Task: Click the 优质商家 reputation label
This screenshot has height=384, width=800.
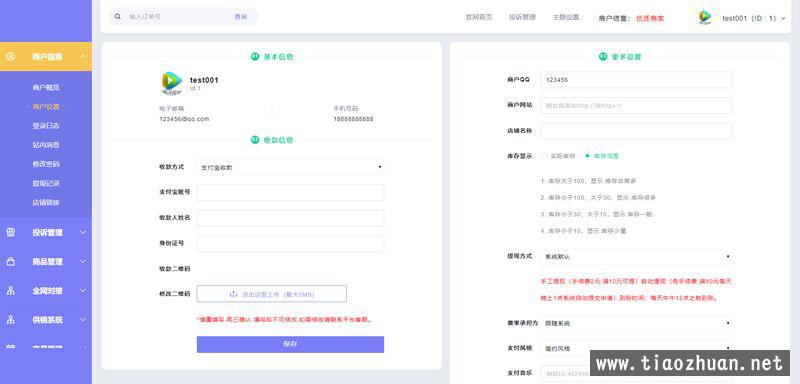Action: pos(650,18)
